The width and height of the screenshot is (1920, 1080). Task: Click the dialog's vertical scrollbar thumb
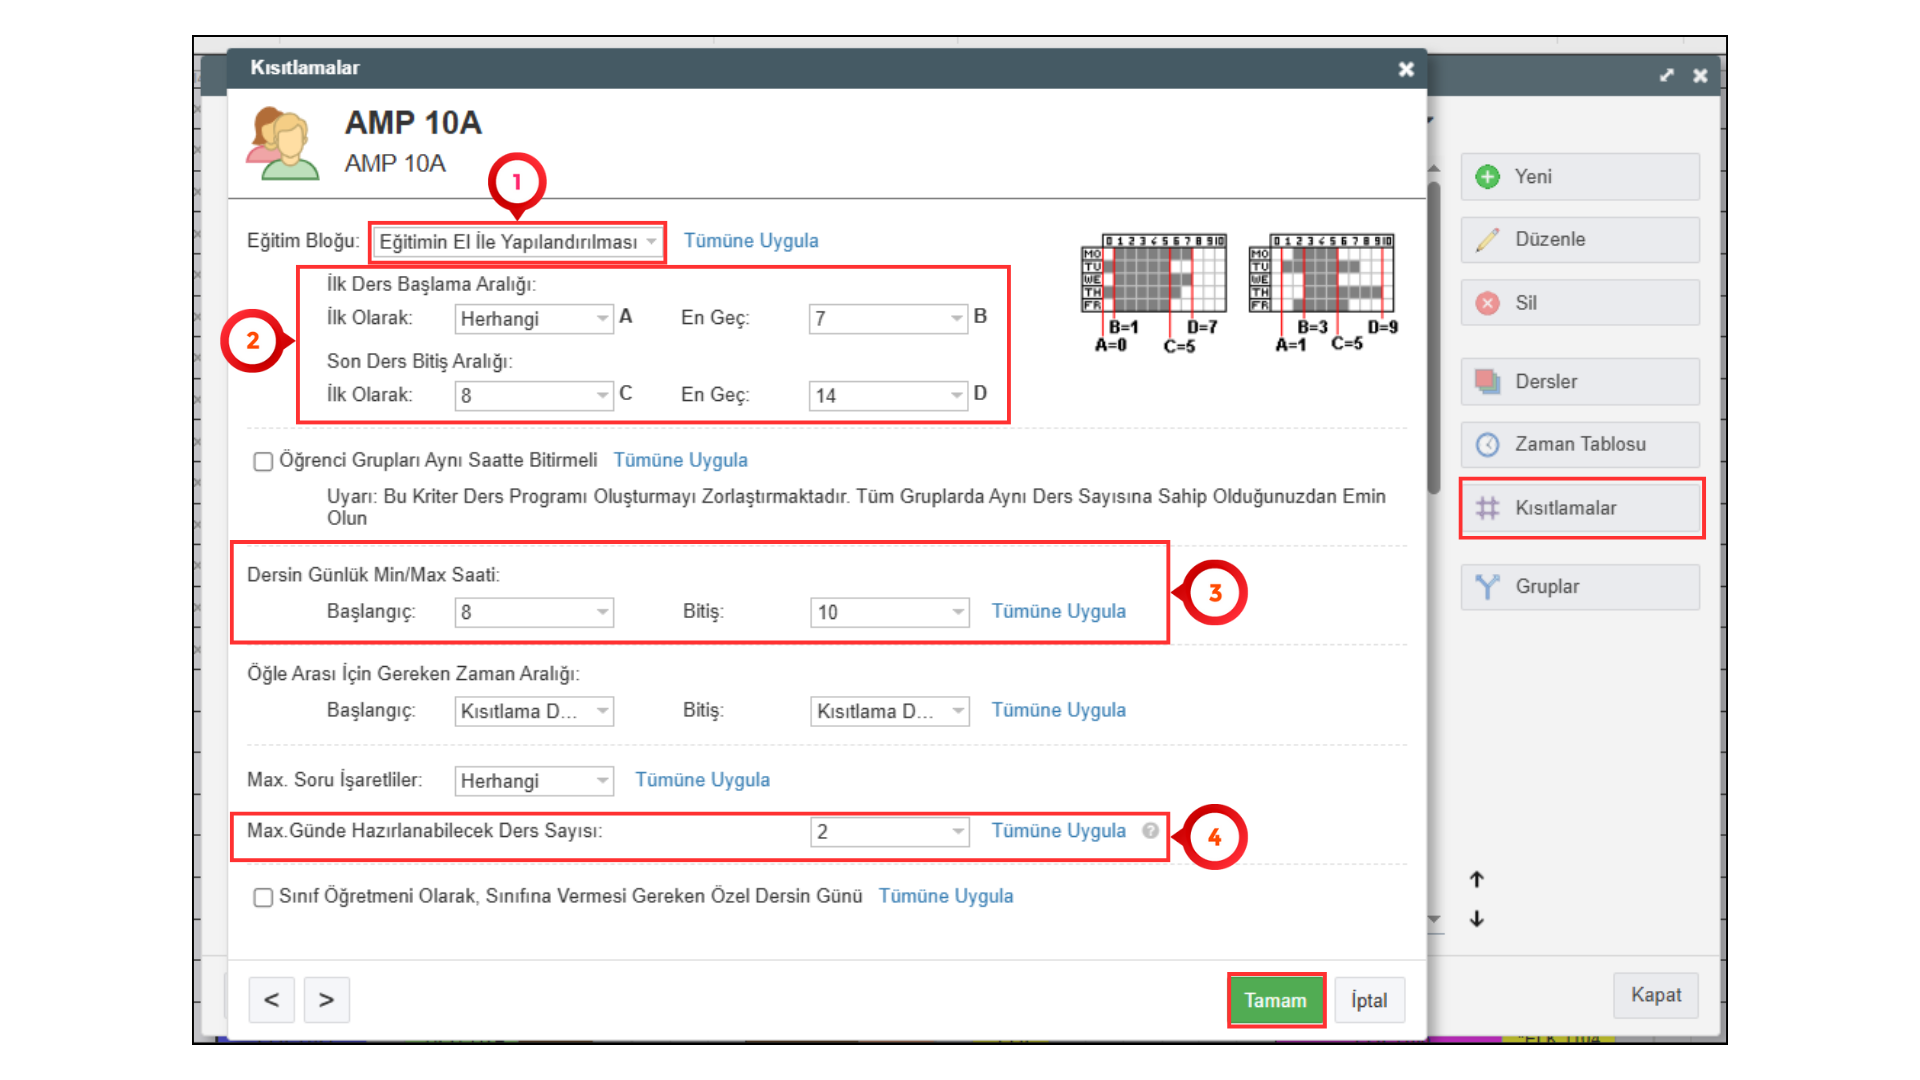click(1434, 340)
